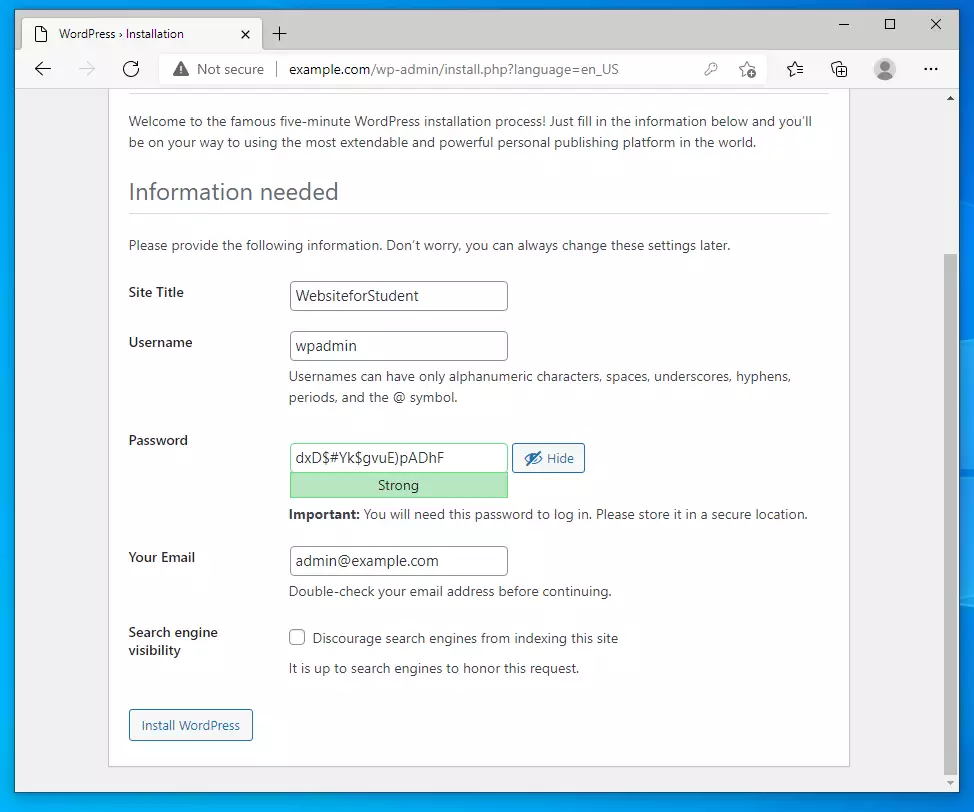Screen dimensions: 974x812
Task: Open a new browser tab
Action: (280, 34)
